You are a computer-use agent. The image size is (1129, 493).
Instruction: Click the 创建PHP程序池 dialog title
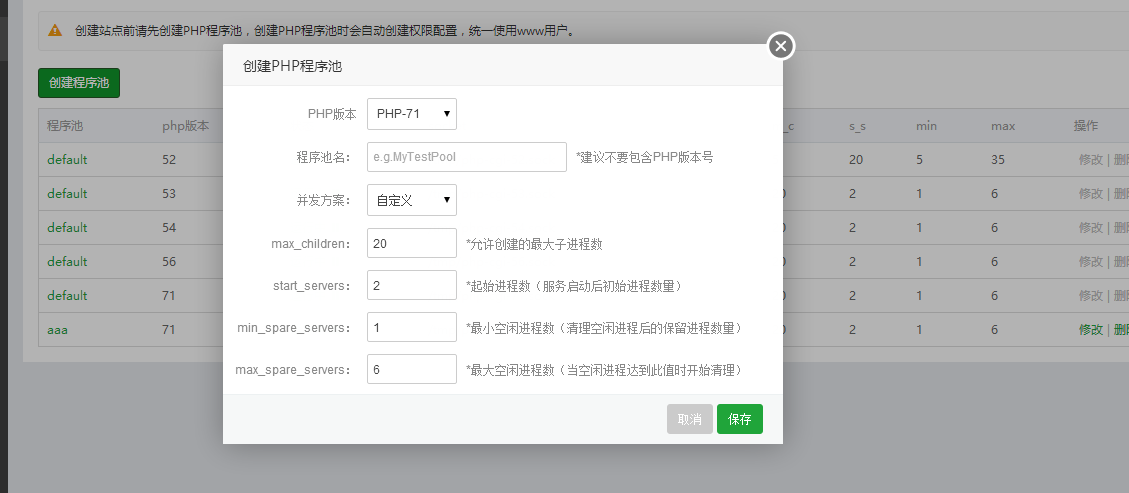pos(292,66)
